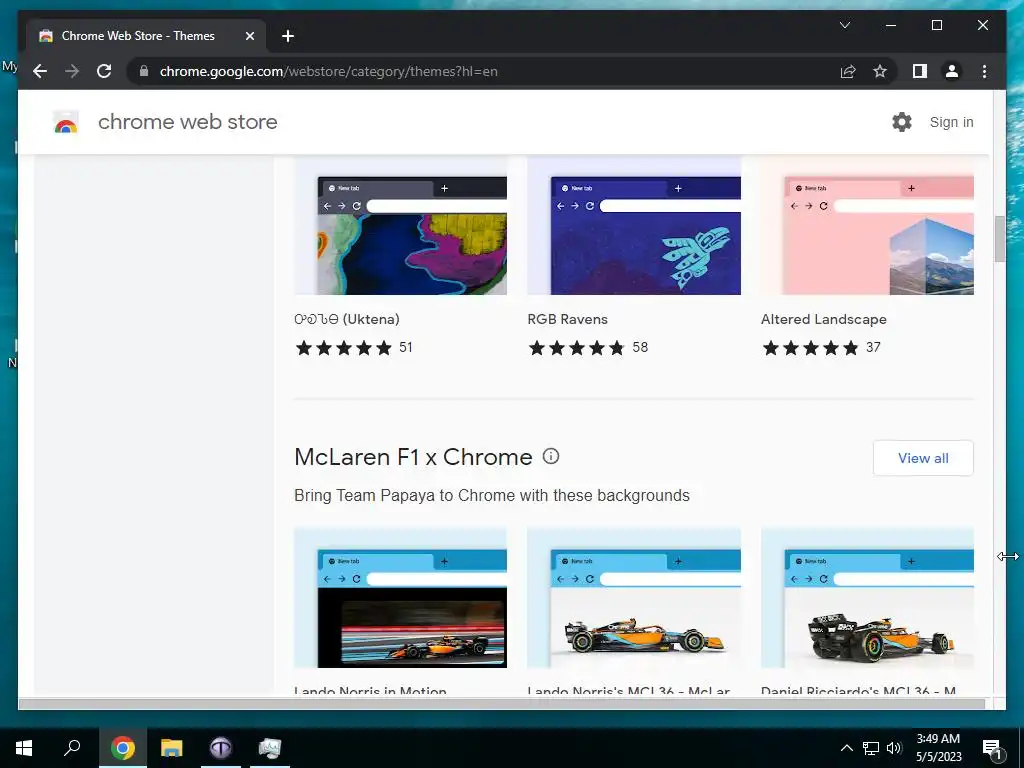Click the address bar URL
The image size is (1024, 768).
(328, 71)
